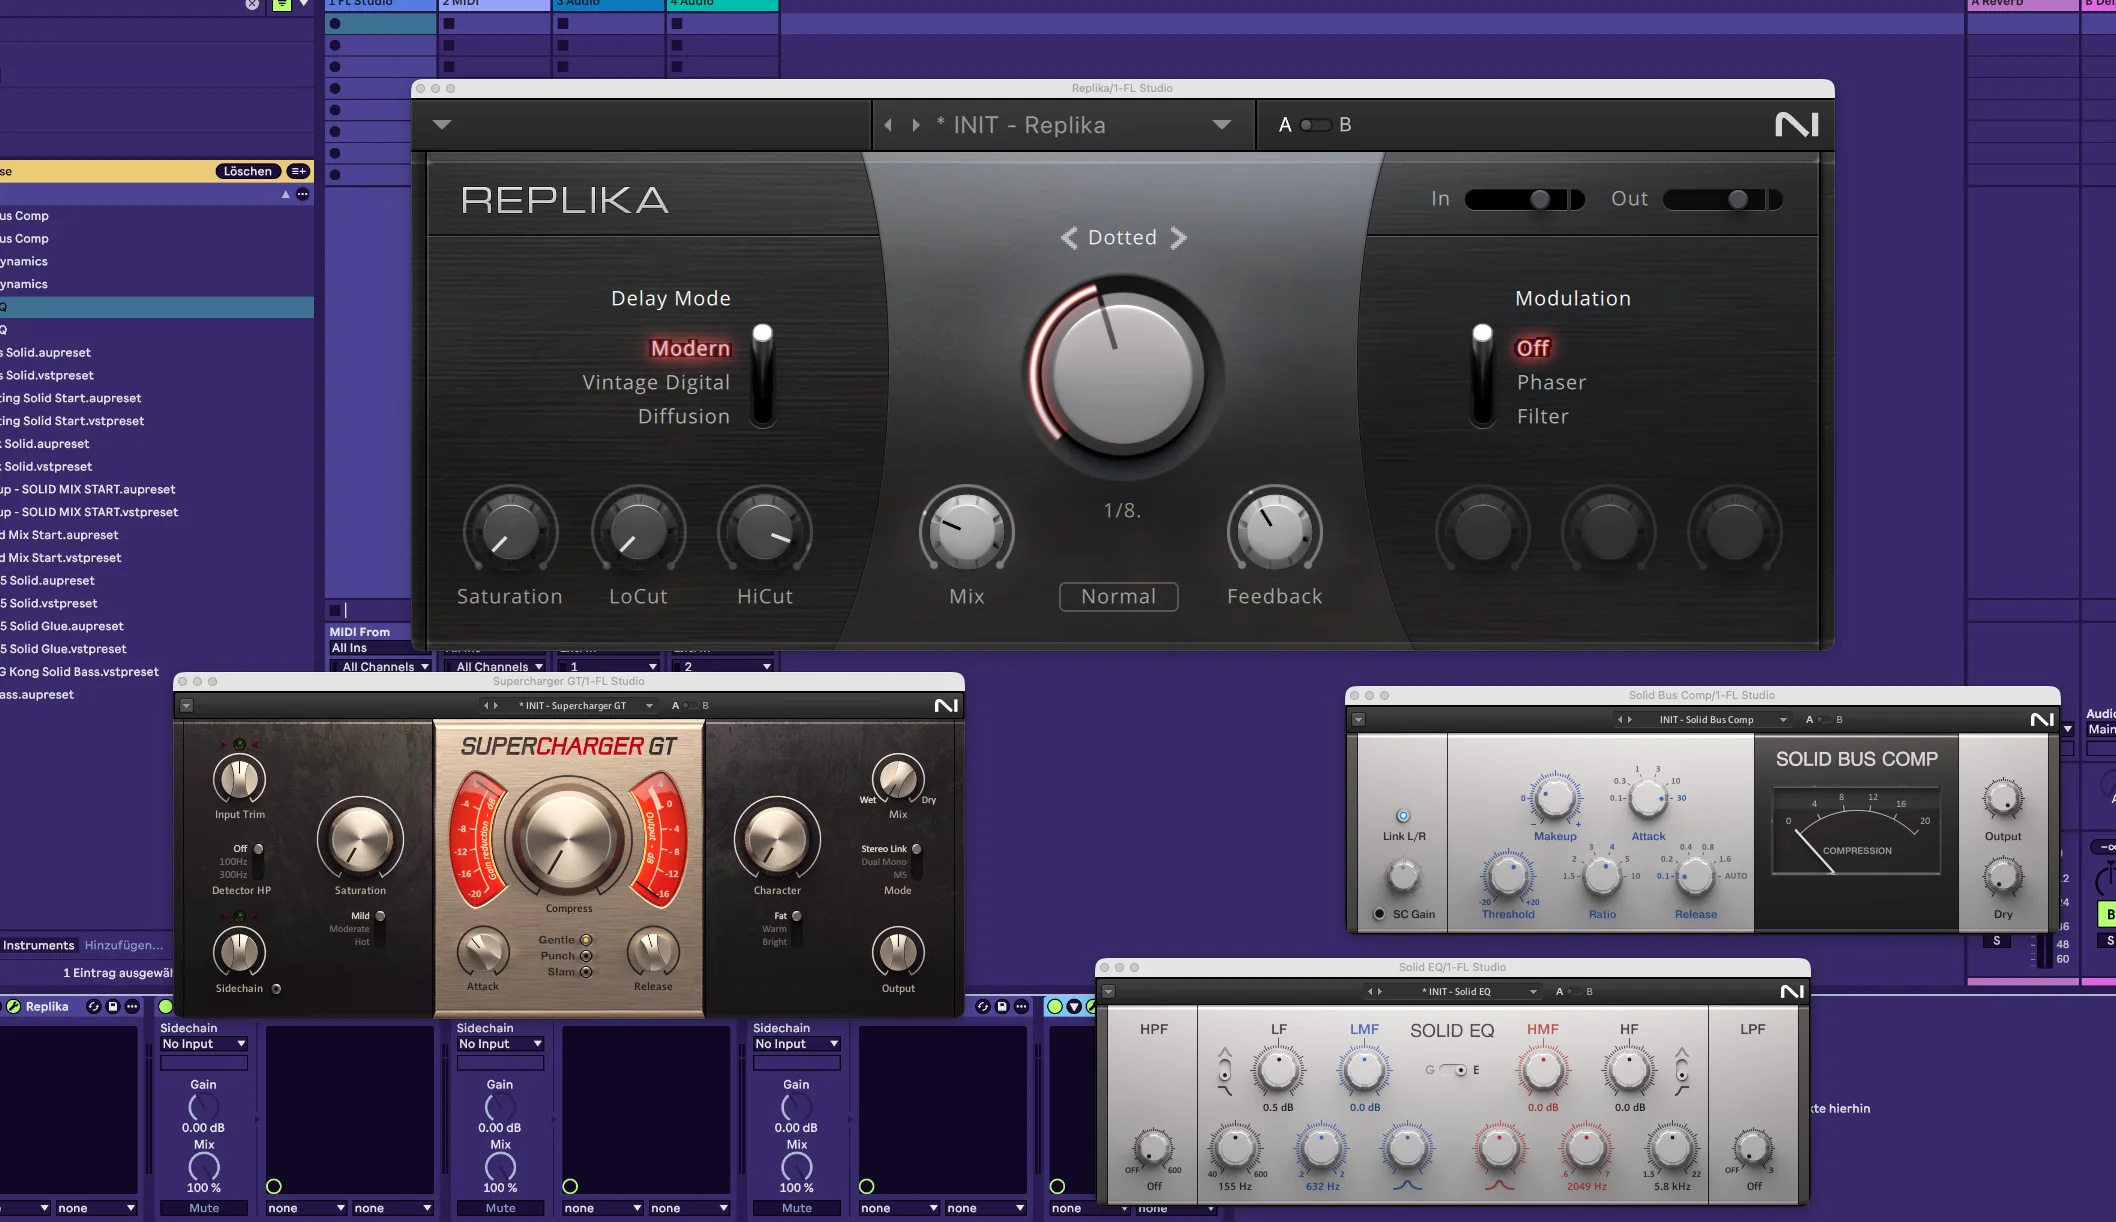Click the Normal button in Replika
The image size is (2116, 1222).
tap(1118, 597)
